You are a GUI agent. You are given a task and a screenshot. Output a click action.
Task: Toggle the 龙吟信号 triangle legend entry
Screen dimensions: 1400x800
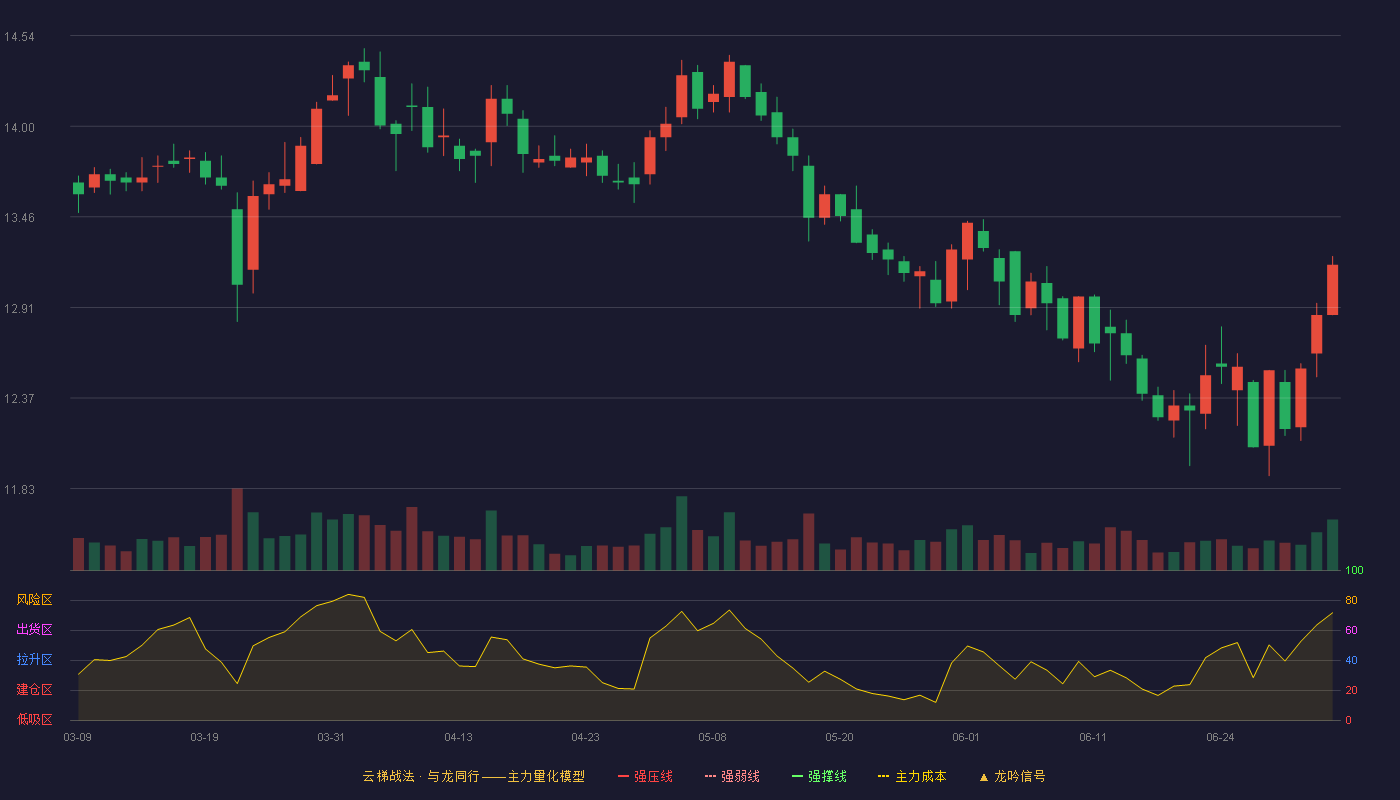tap(1012, 776)
